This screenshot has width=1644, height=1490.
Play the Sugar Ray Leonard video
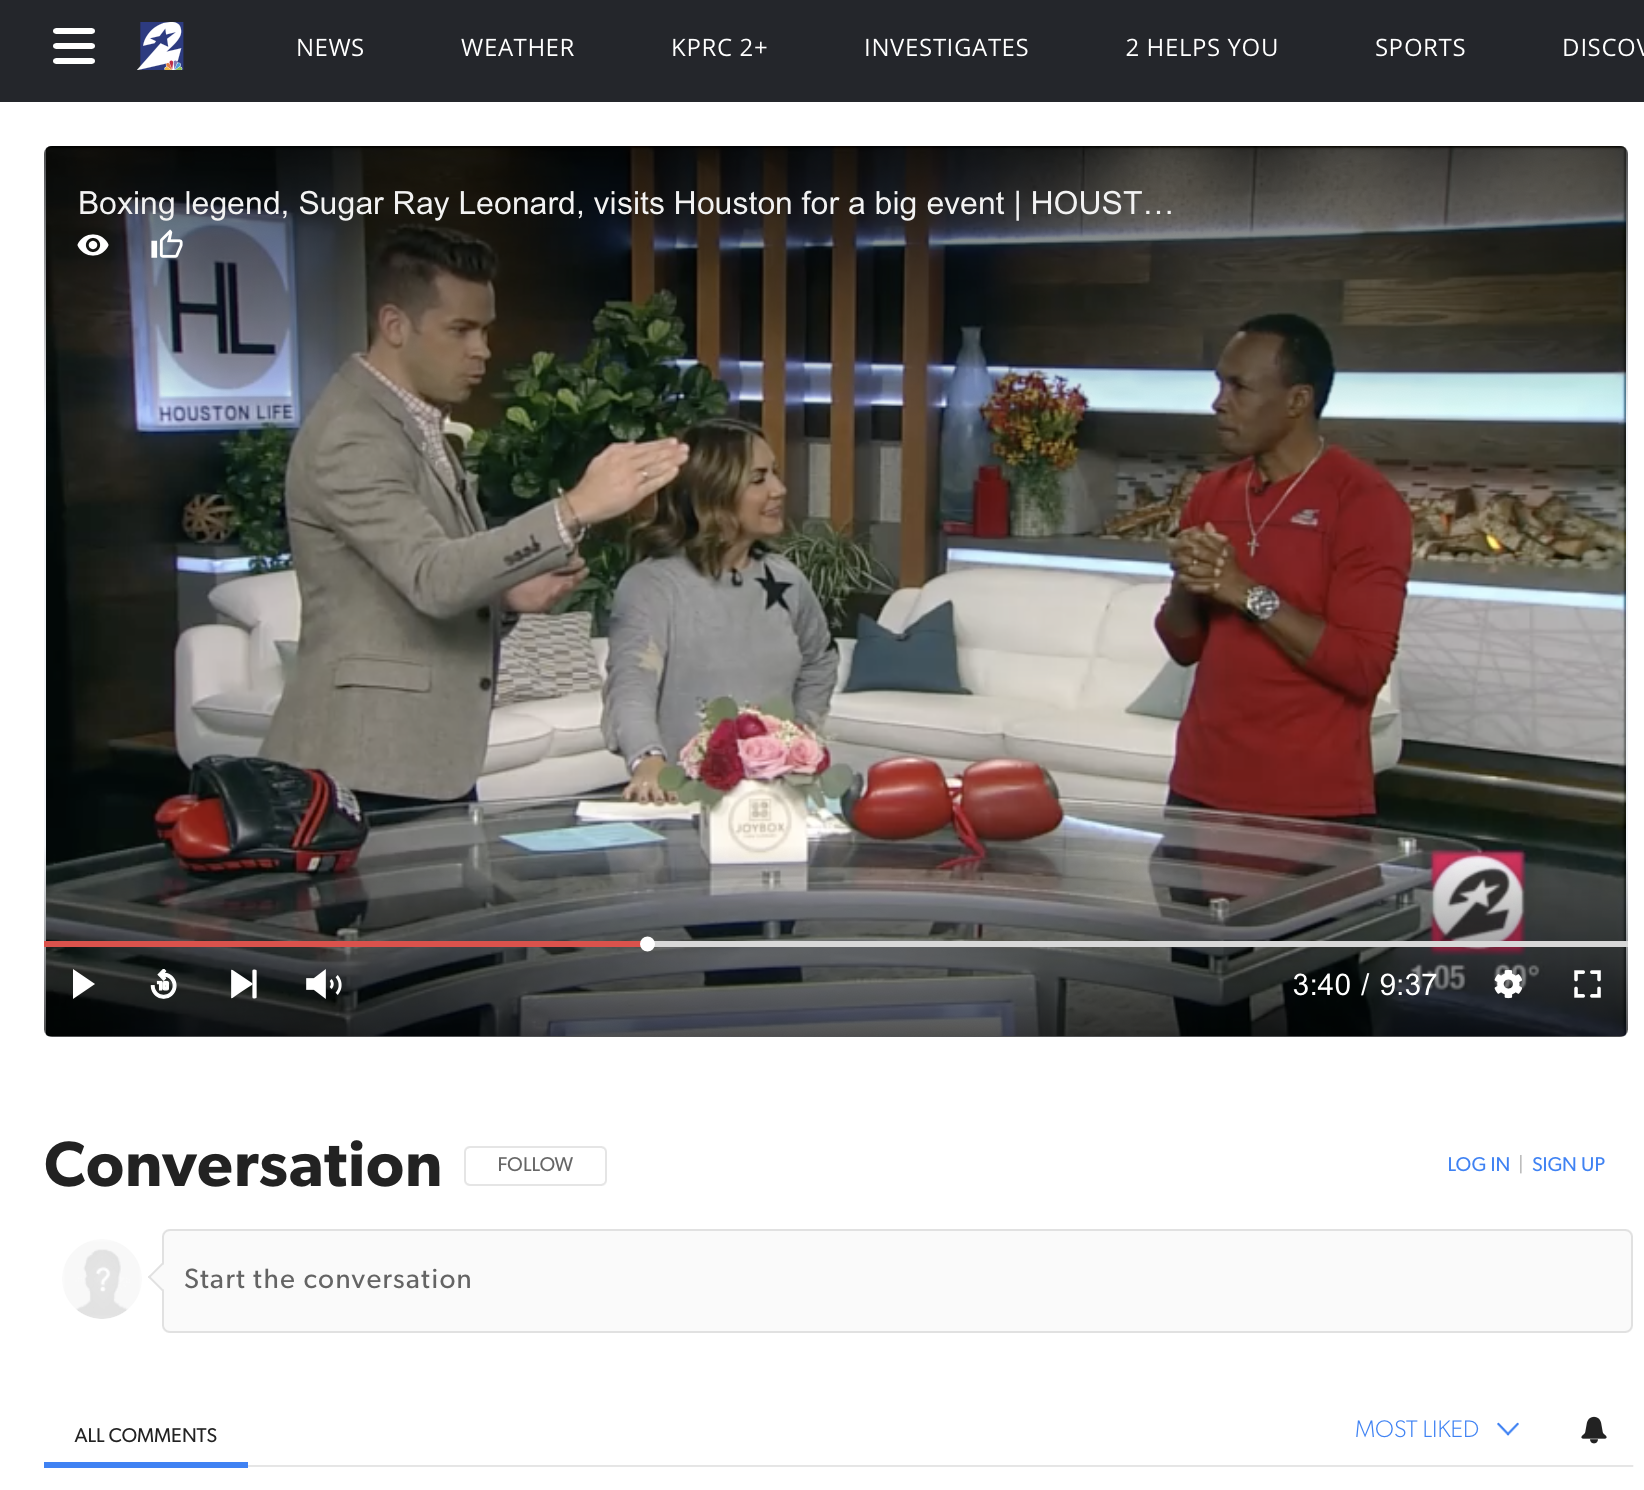(x=83, y=985)
